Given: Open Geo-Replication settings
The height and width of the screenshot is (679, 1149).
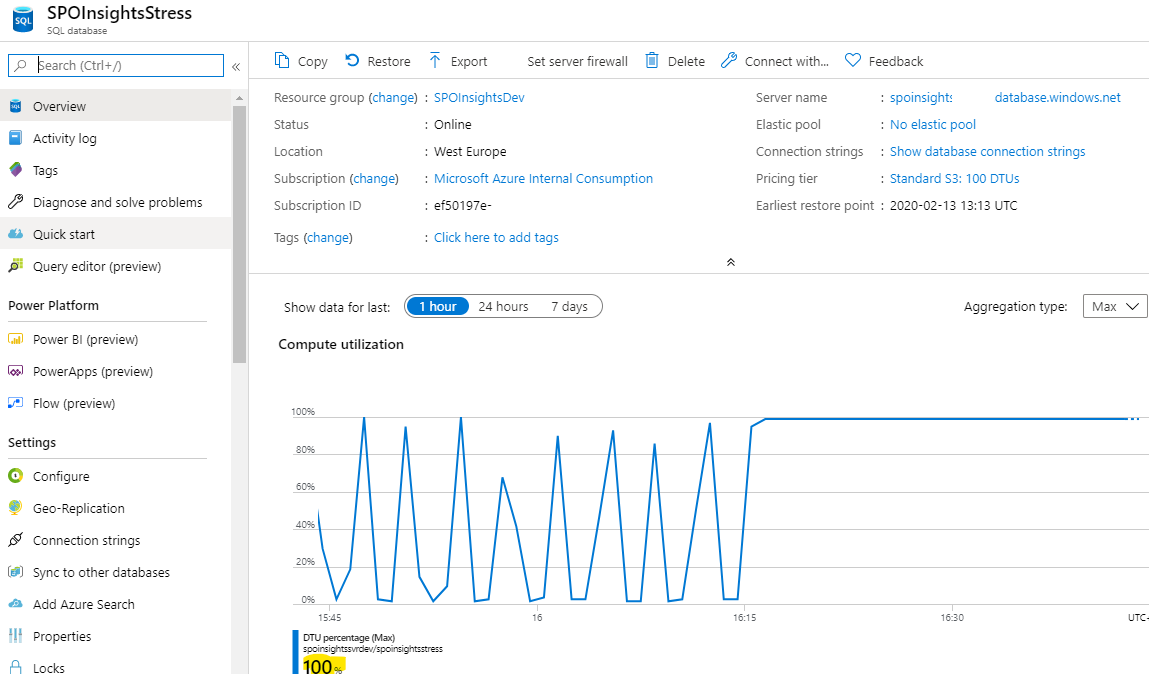Looking at the screenshot, I should 116,508.
